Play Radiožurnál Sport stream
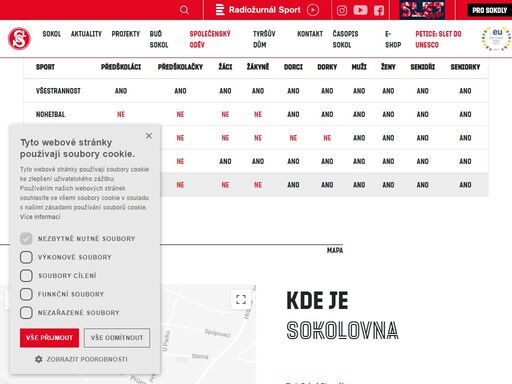Screen dimensions: 512x384 [x=313, y=10]
